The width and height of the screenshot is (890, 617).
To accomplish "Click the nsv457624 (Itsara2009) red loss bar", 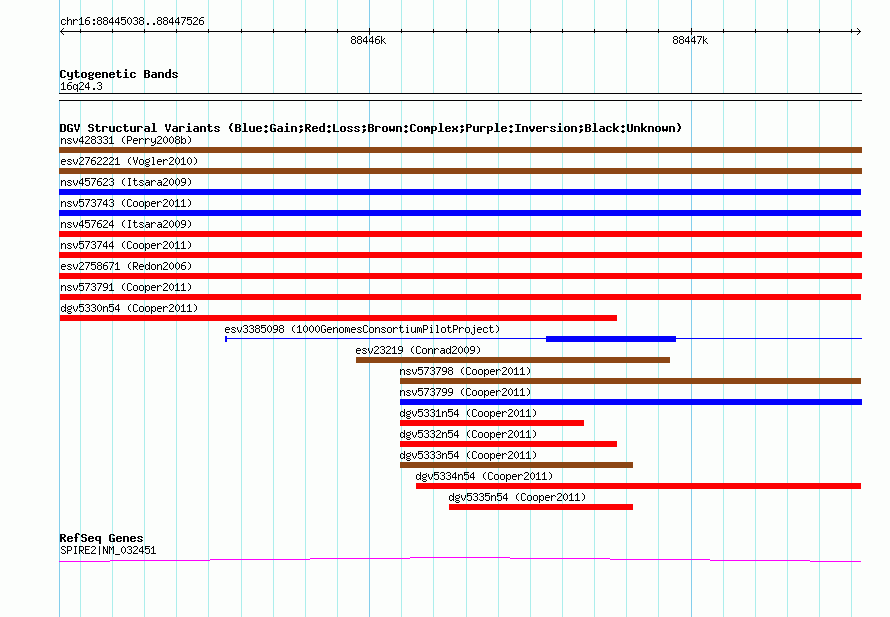I will [x=460, y=234].
